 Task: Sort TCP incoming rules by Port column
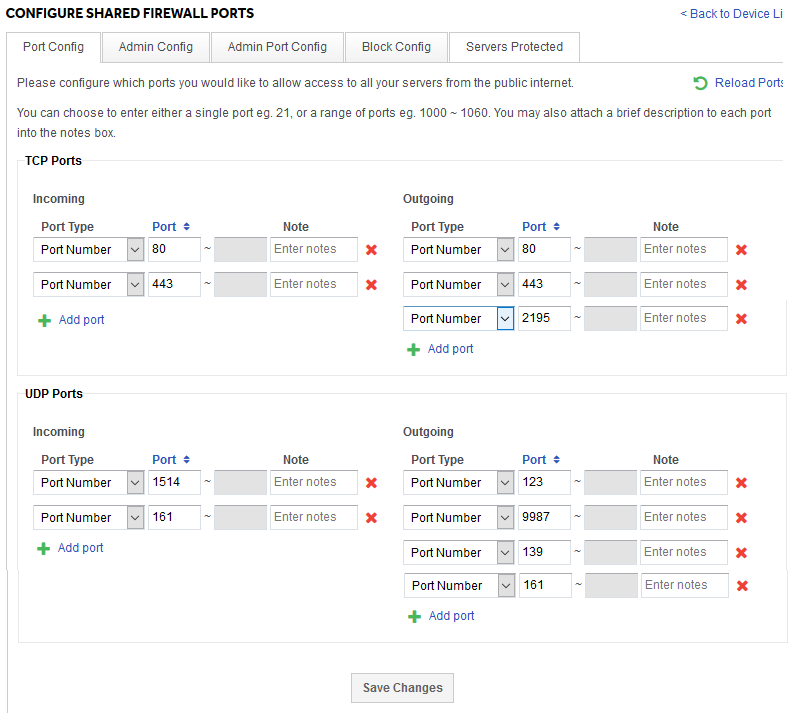tap(163, 226)
